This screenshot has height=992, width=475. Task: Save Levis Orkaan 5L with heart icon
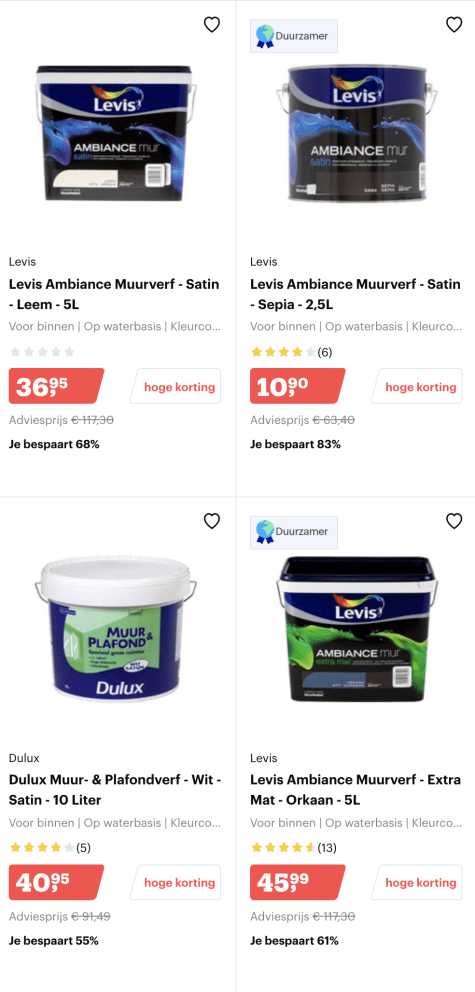click(454, 521)
